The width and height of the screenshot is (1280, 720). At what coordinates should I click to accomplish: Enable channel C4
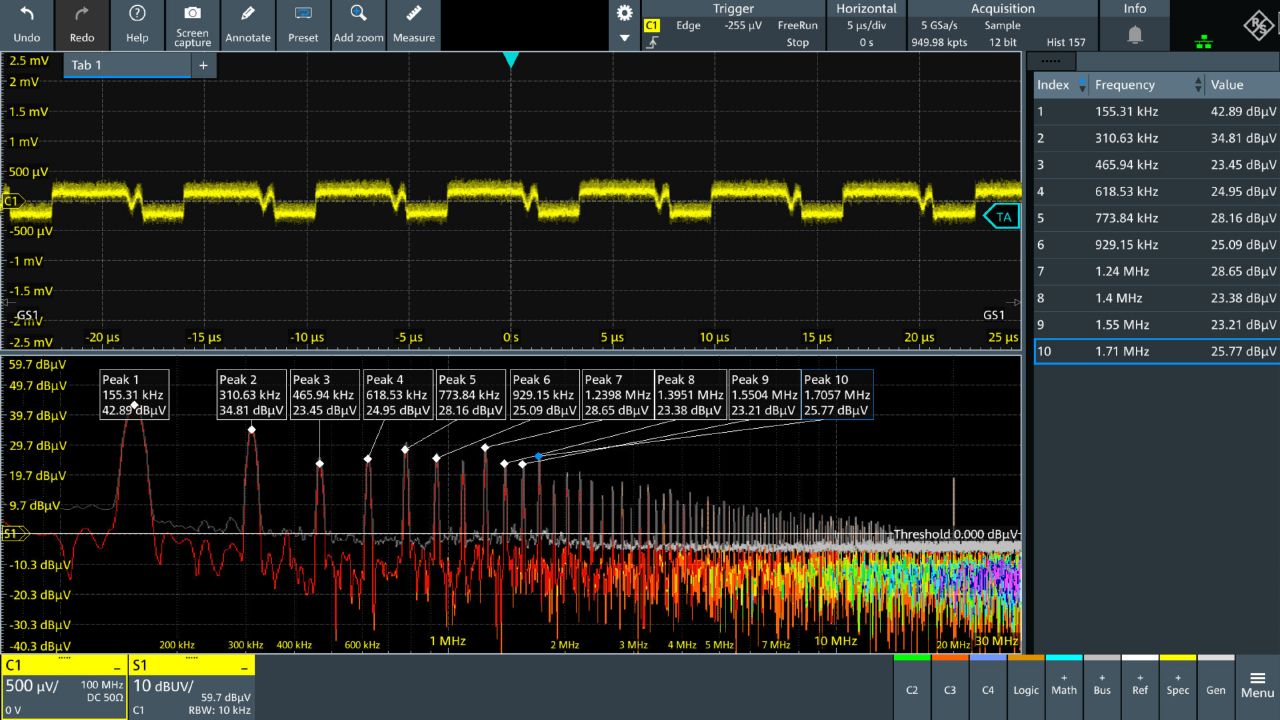pyautogui.click(x=988, y=688)
